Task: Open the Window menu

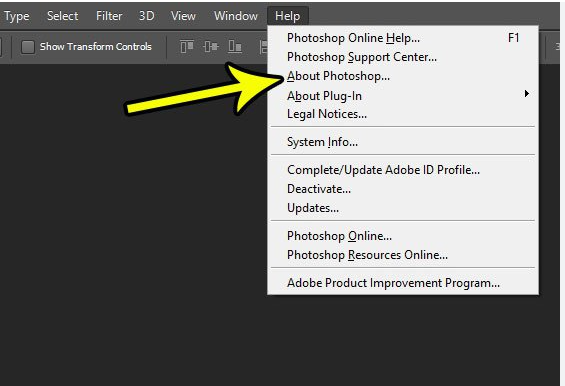Action: (x=236, y=16)
